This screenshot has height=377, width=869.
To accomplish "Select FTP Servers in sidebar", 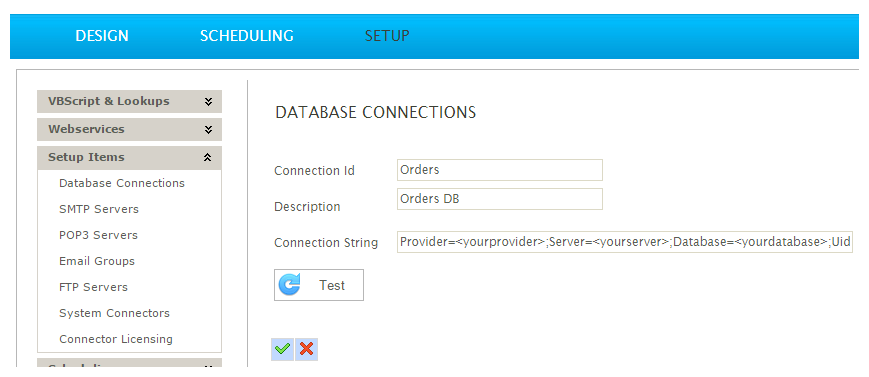I will (93, 287).
